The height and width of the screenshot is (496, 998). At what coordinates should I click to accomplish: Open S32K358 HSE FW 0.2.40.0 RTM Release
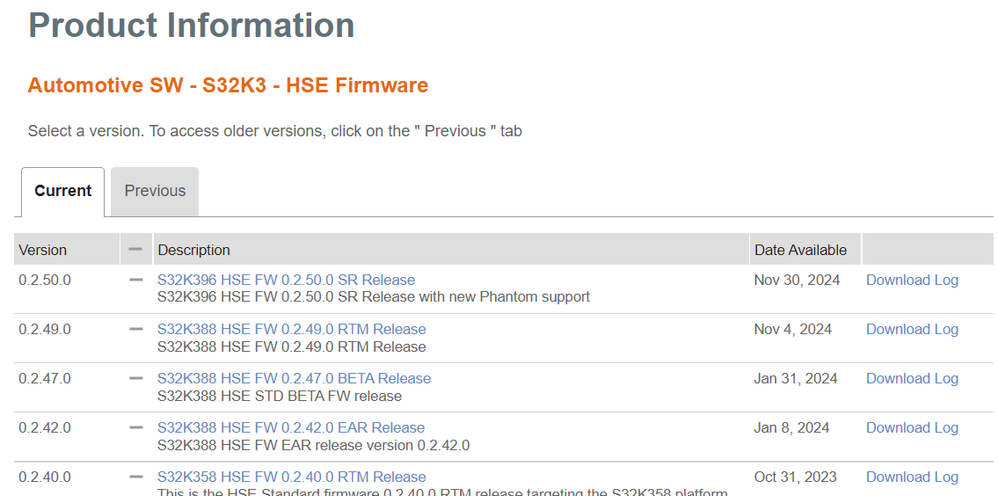291,476
